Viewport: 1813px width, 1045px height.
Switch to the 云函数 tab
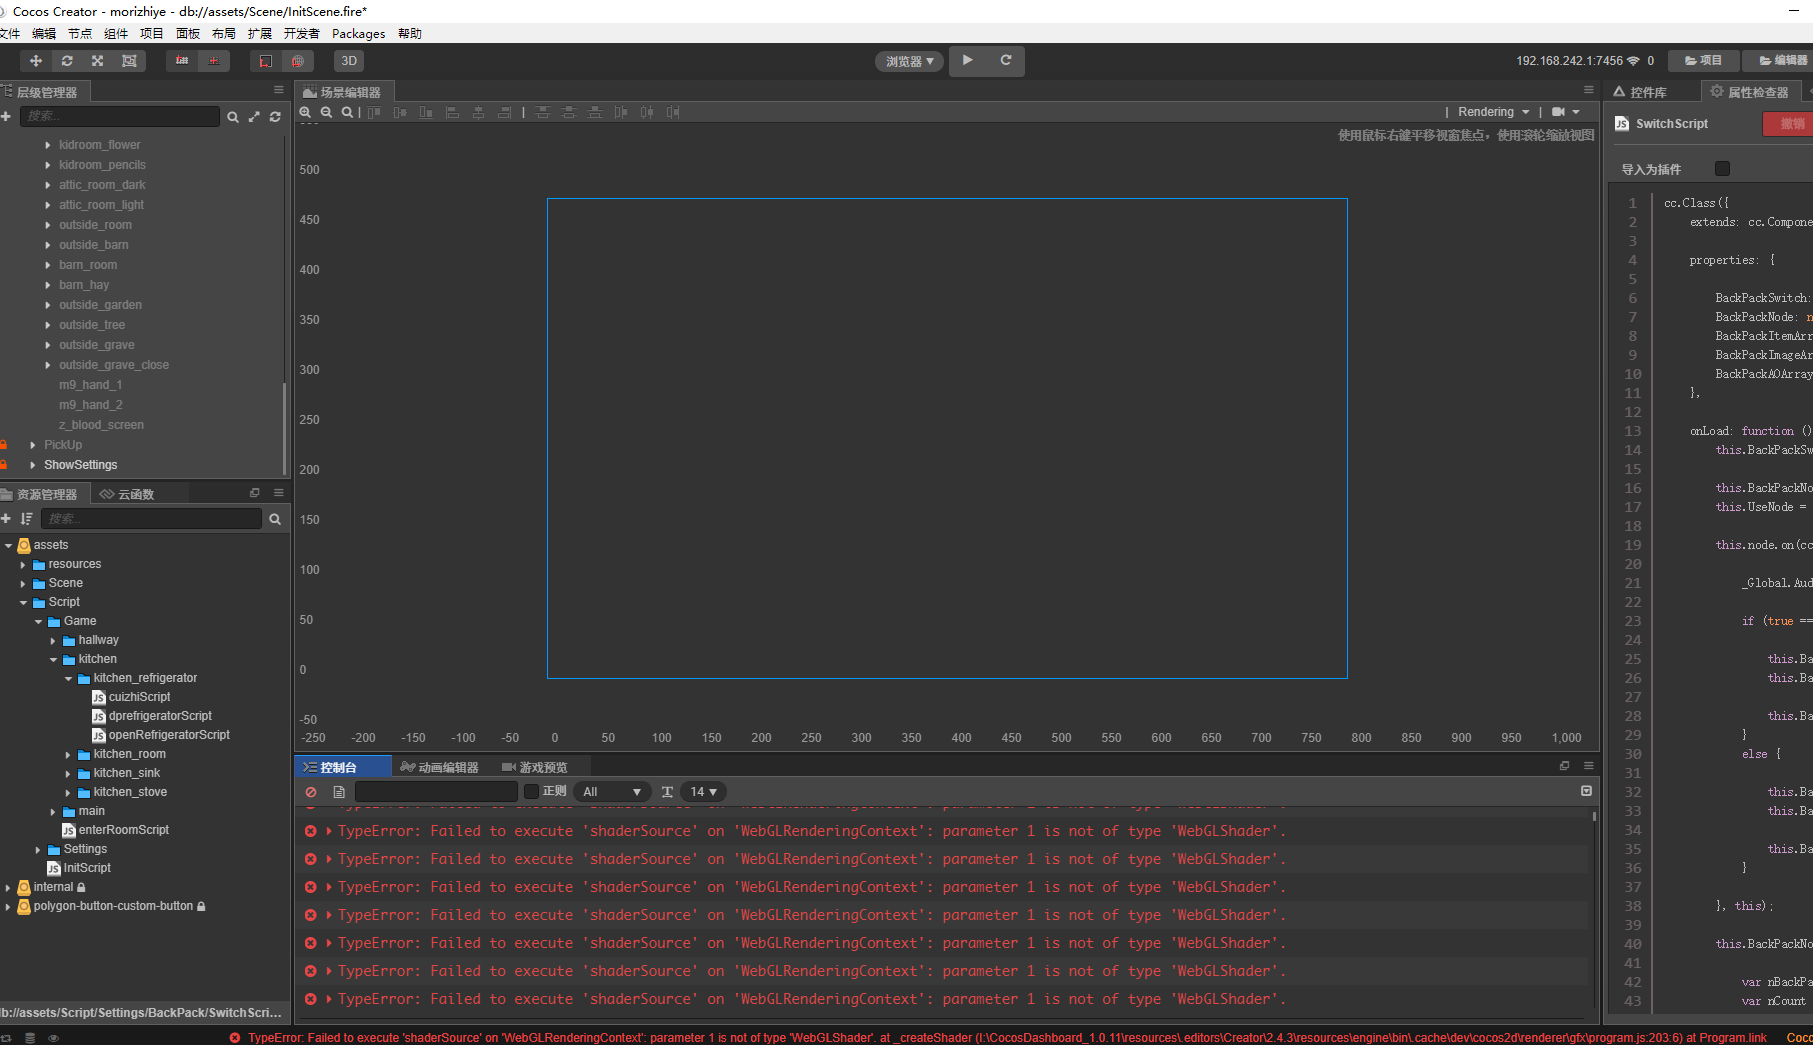click(127, 494)
